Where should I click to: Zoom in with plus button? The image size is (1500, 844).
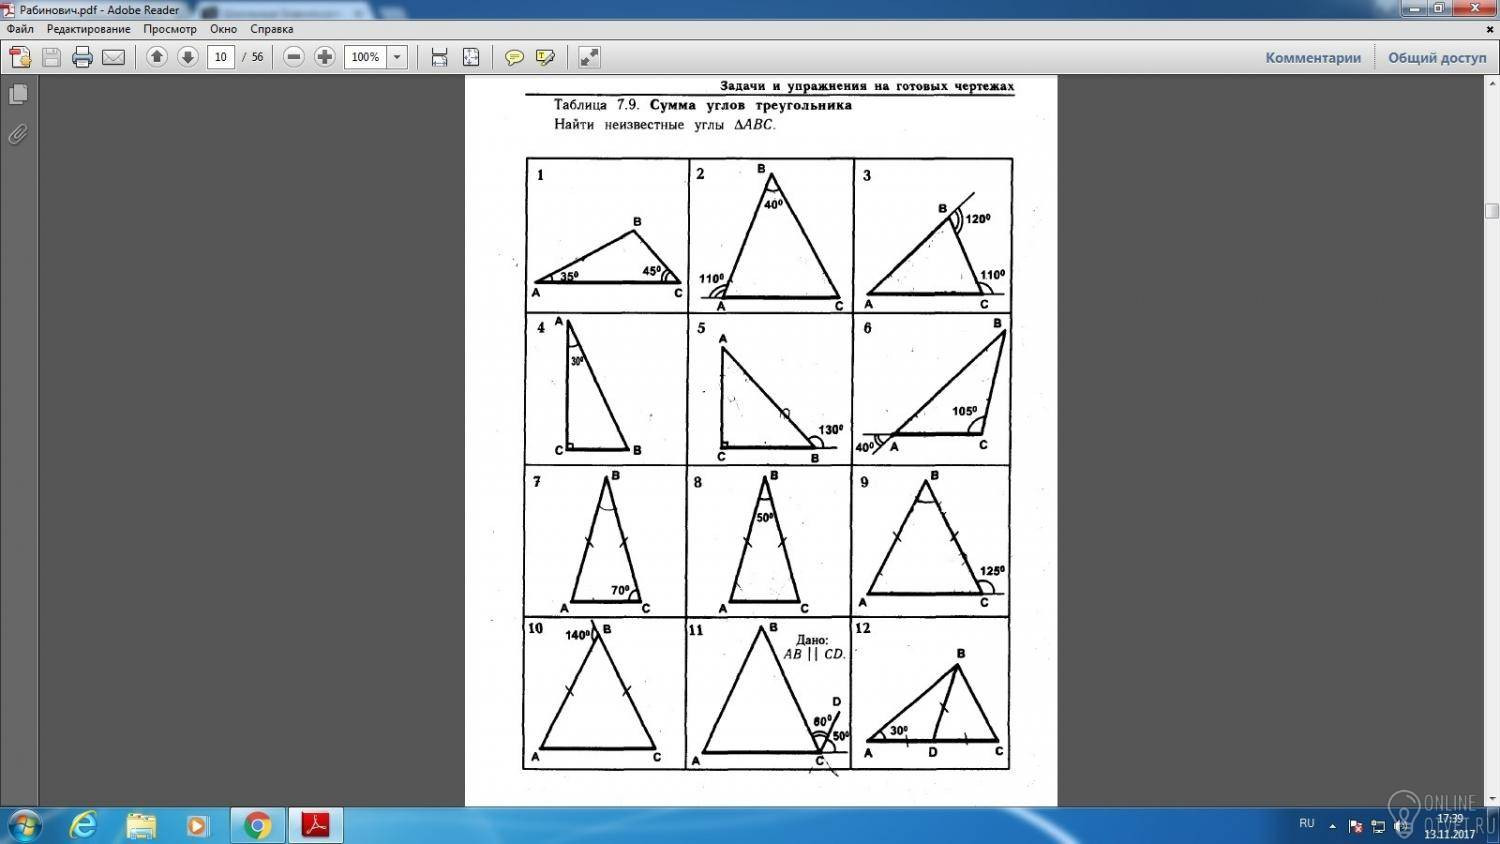point(324,57)
